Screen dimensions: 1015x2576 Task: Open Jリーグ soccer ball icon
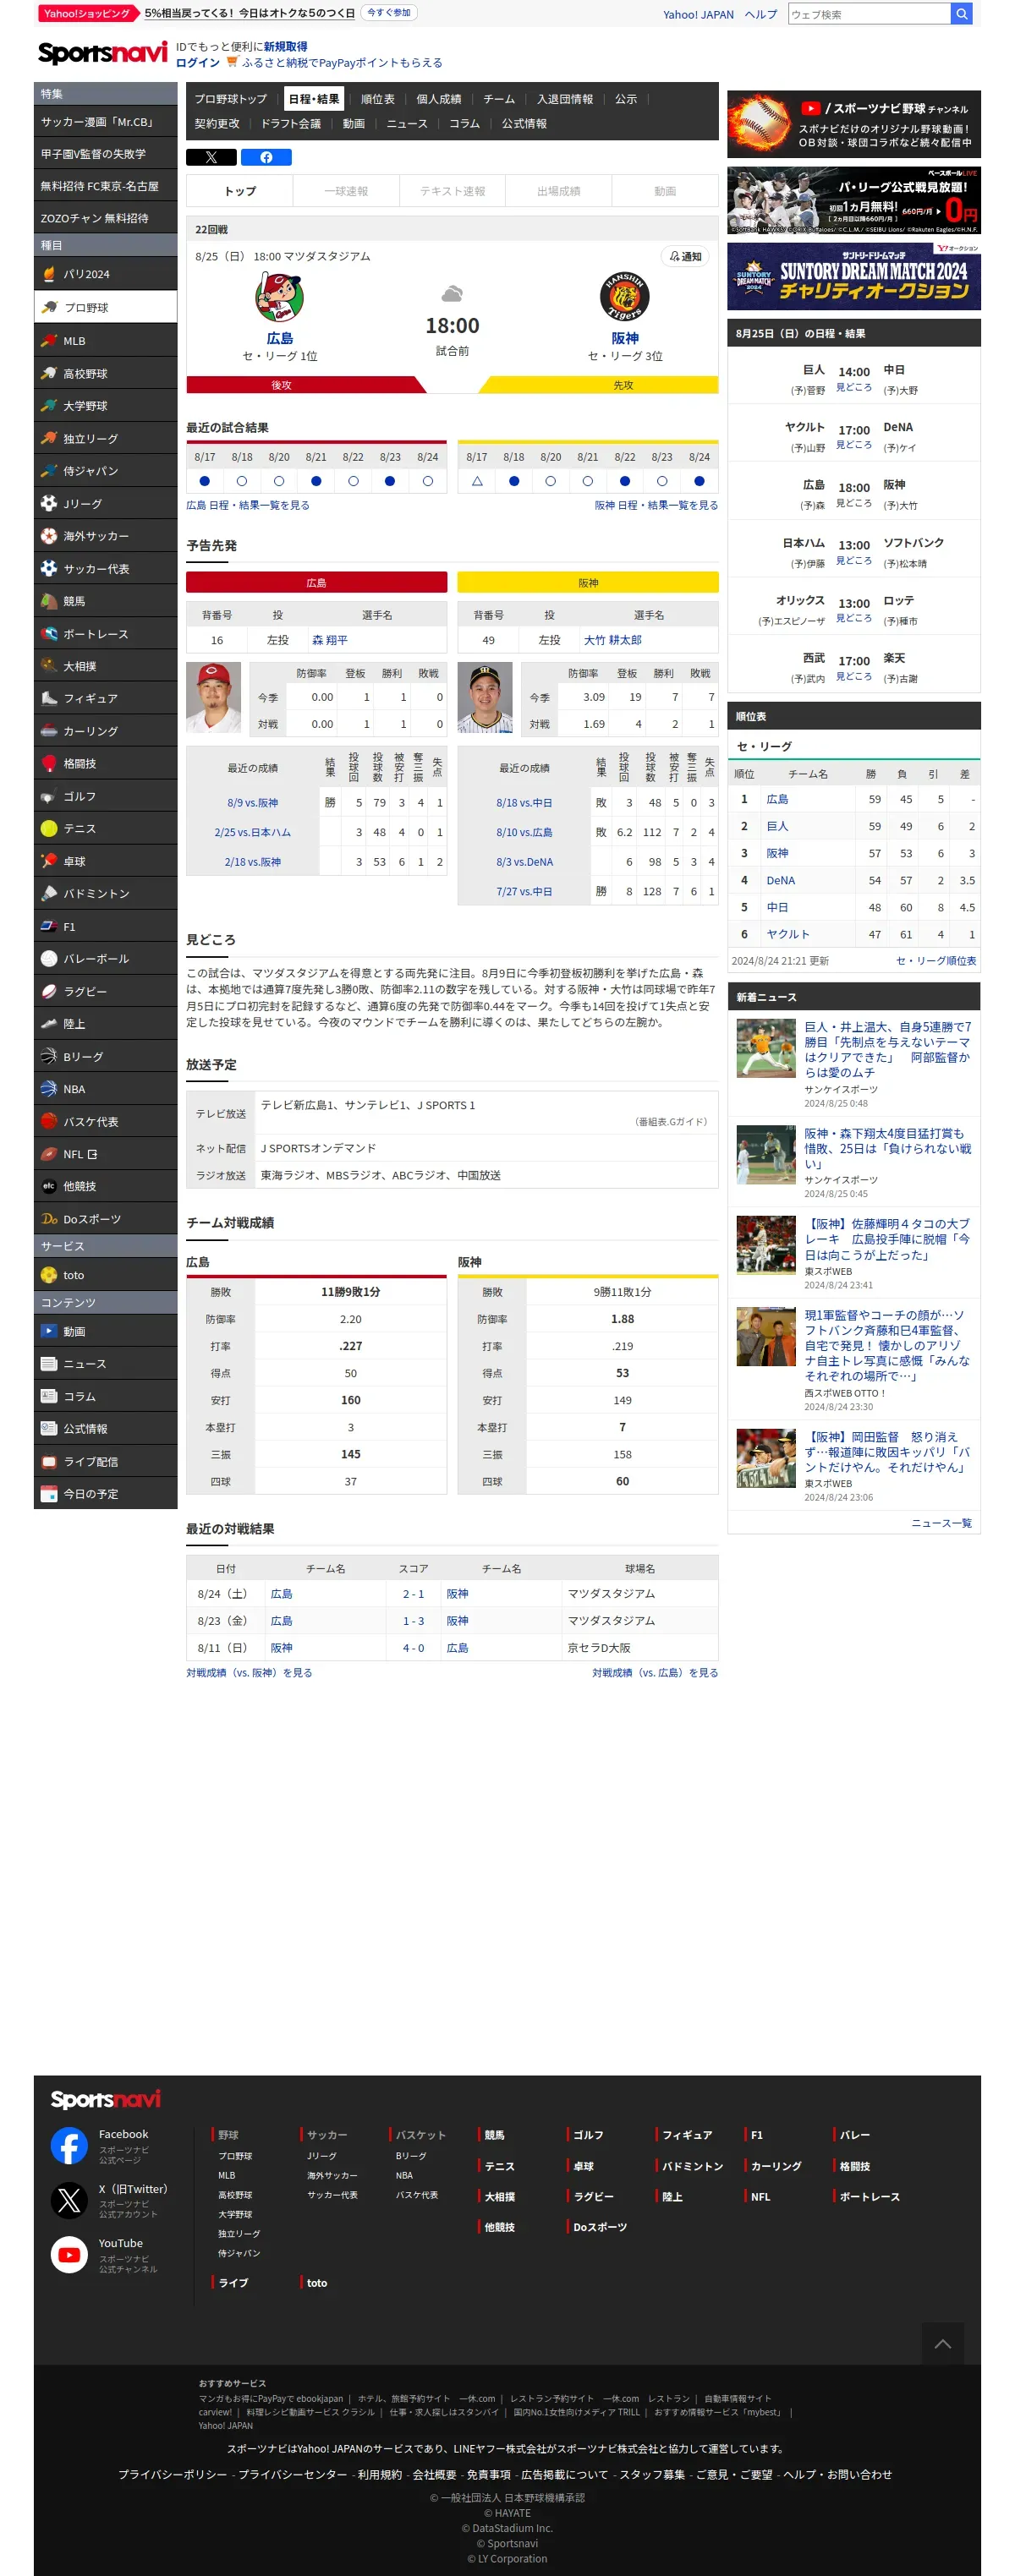(x=49, y=503)
